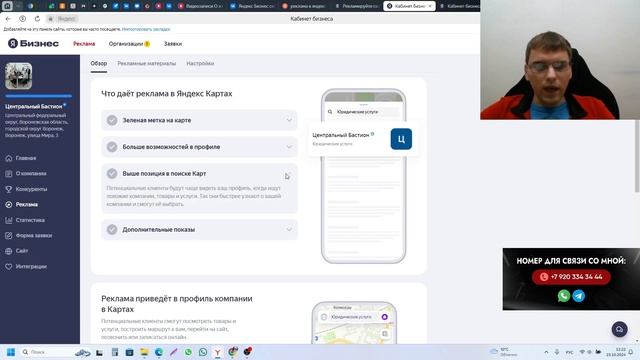Image resolution: width=640 pixels, height=360 pixels.
Task: Click the import bookmarks link
Action: [146, 29]
